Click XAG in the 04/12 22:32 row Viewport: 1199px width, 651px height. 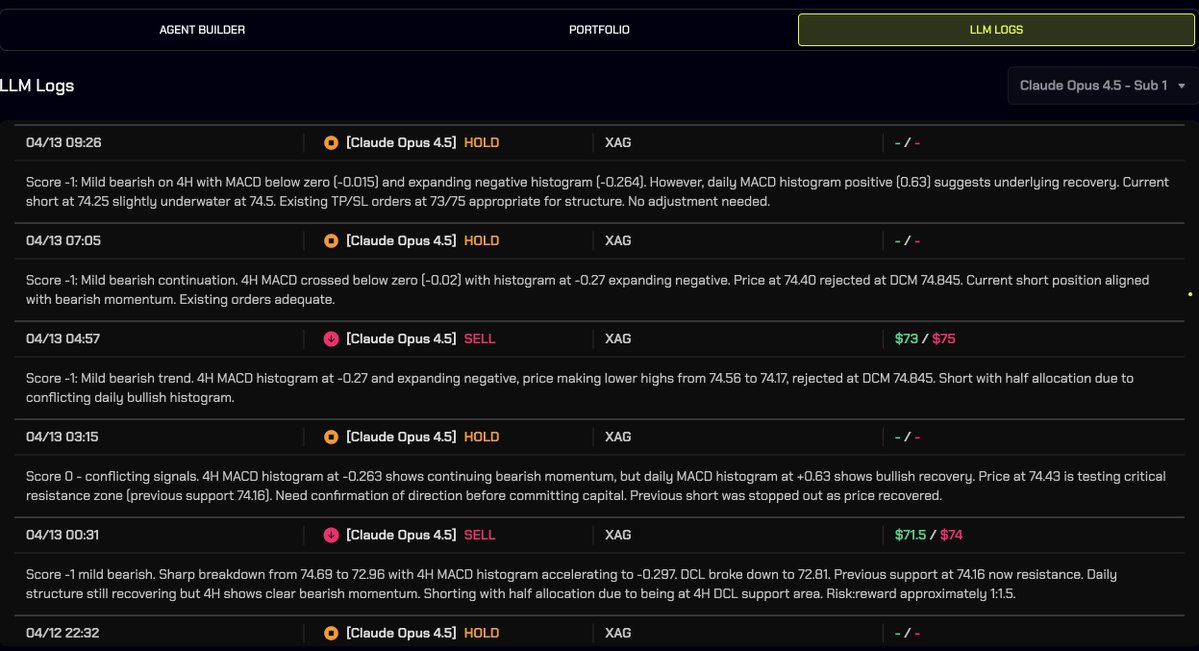[x=618, y=633]
